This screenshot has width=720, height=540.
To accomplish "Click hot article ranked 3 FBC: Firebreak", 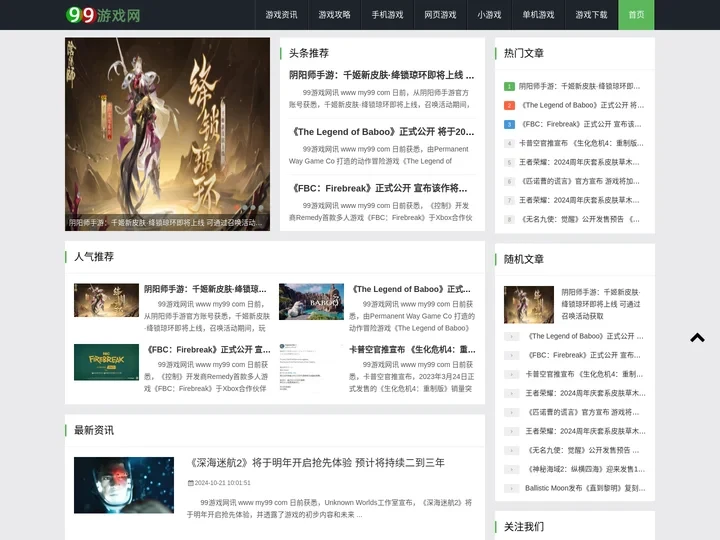I will pyautogui.click(x=580, y=124).
